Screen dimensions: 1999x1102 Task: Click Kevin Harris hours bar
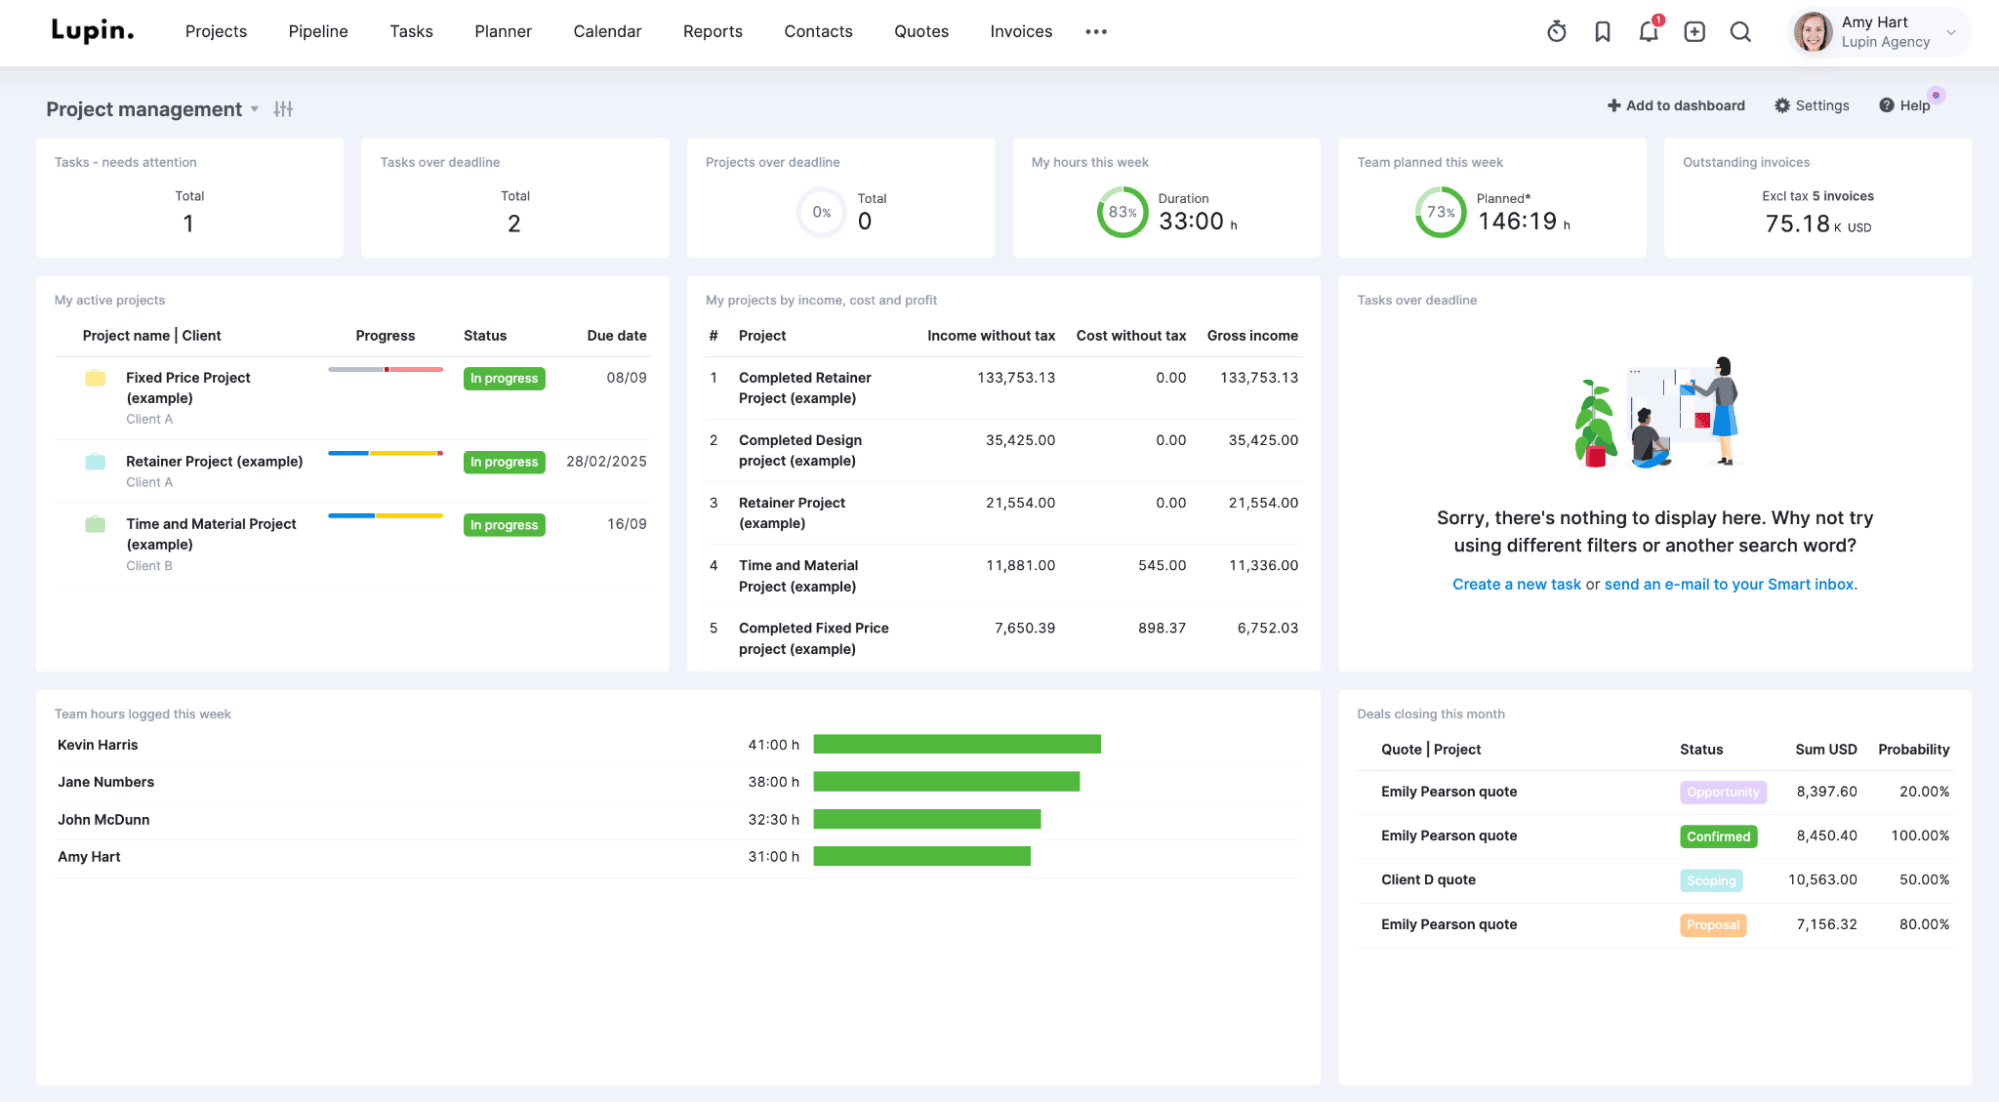956,744
